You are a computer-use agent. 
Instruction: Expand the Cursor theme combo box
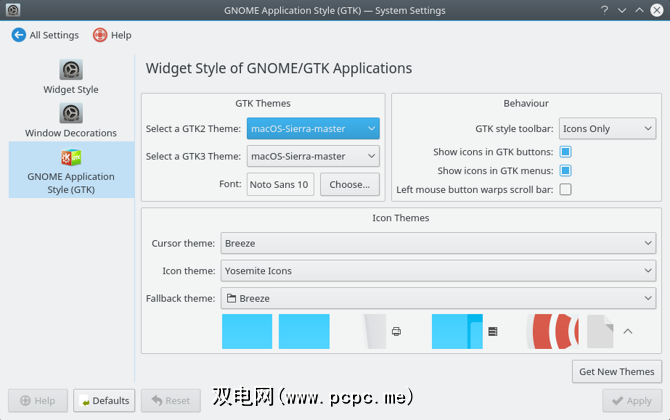438,243
